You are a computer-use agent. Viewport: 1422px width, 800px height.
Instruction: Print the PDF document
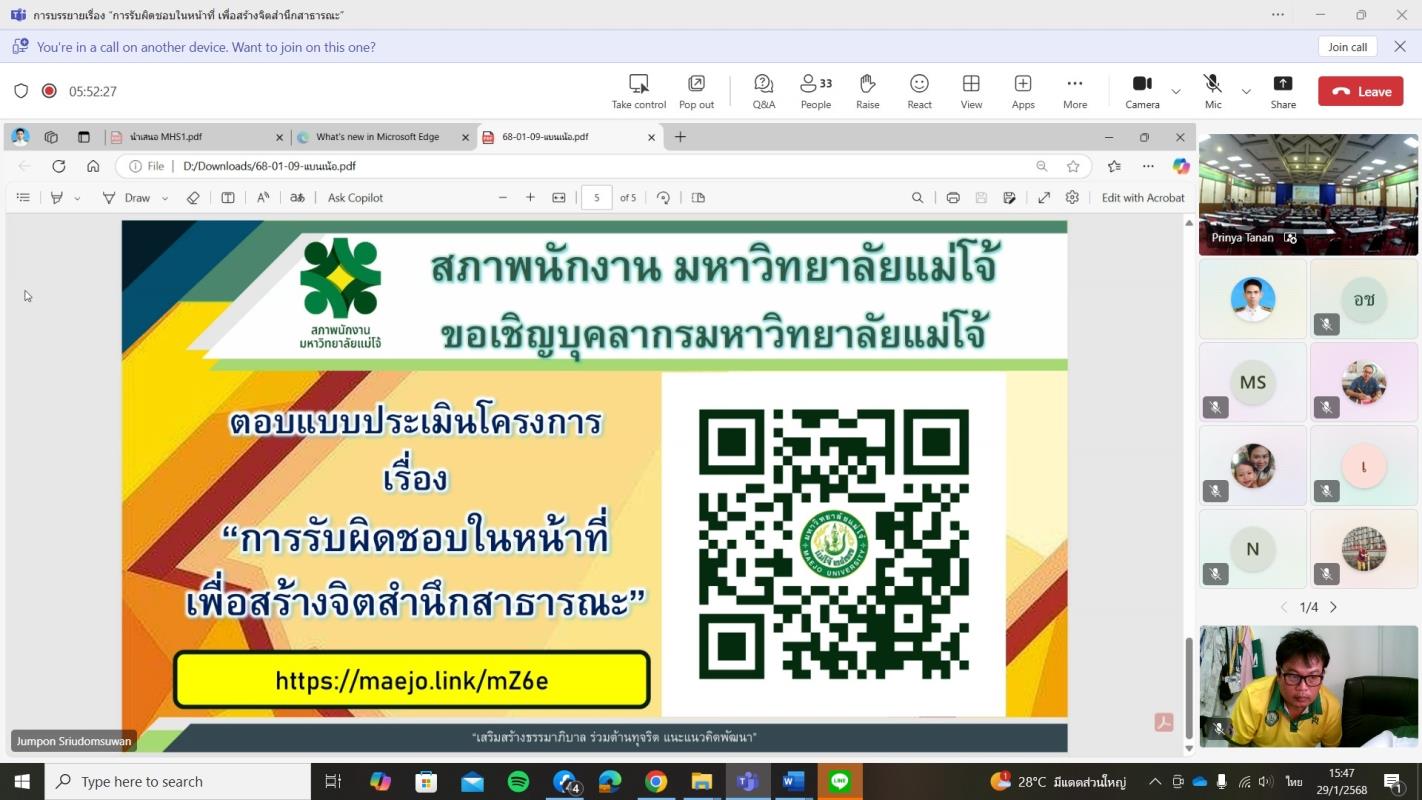coord(953,198)
